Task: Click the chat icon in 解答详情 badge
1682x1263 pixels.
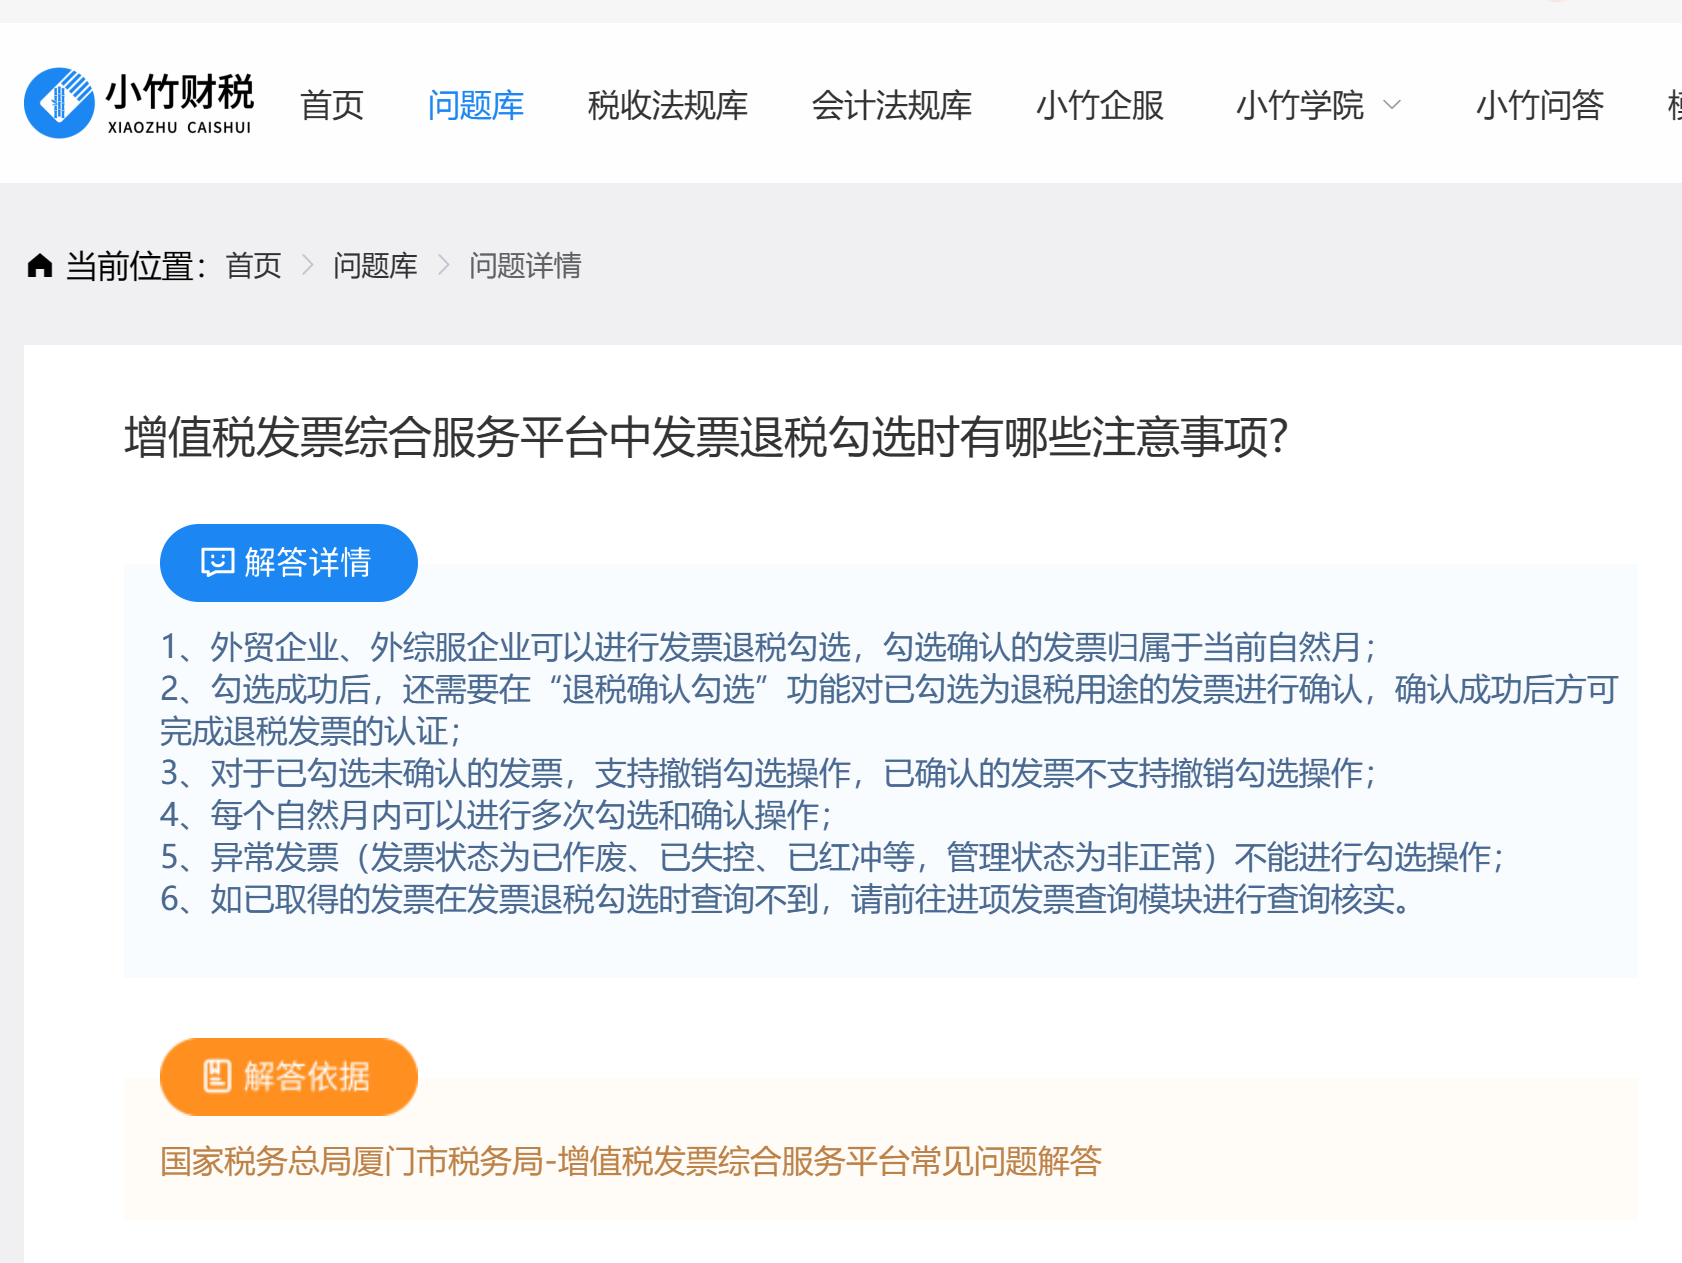Action: (x=217, y=562)
